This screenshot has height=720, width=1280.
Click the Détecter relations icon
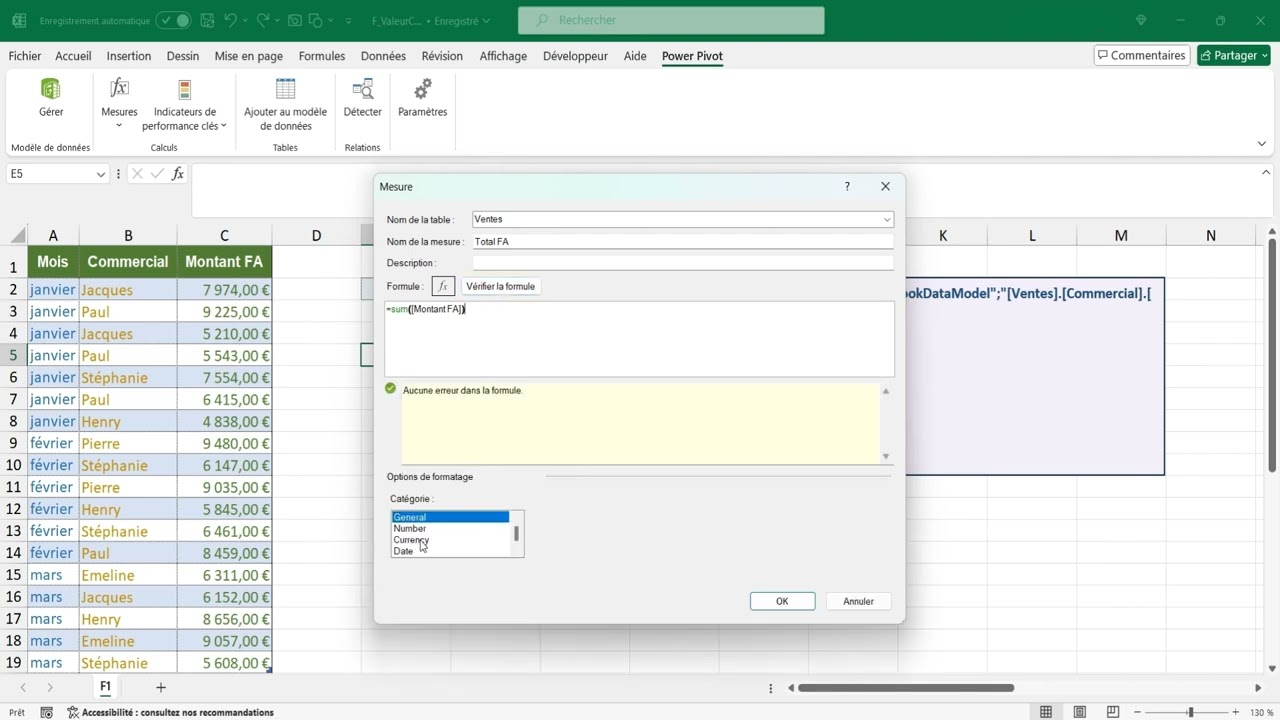point(362,89)
